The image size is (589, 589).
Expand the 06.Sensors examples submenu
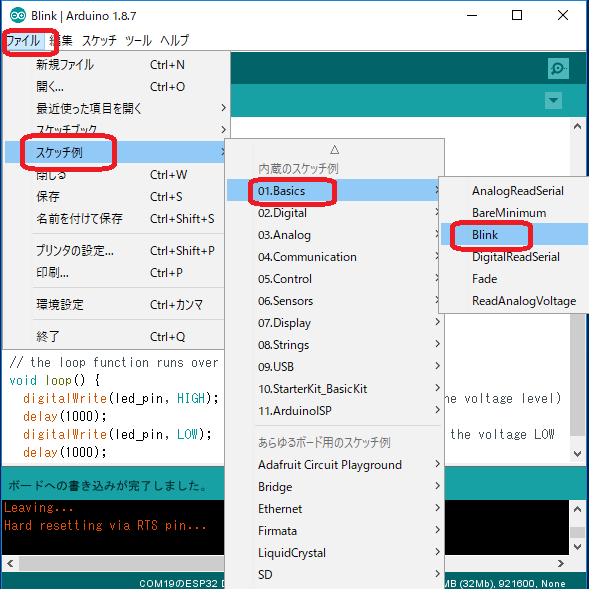point(334,301)
